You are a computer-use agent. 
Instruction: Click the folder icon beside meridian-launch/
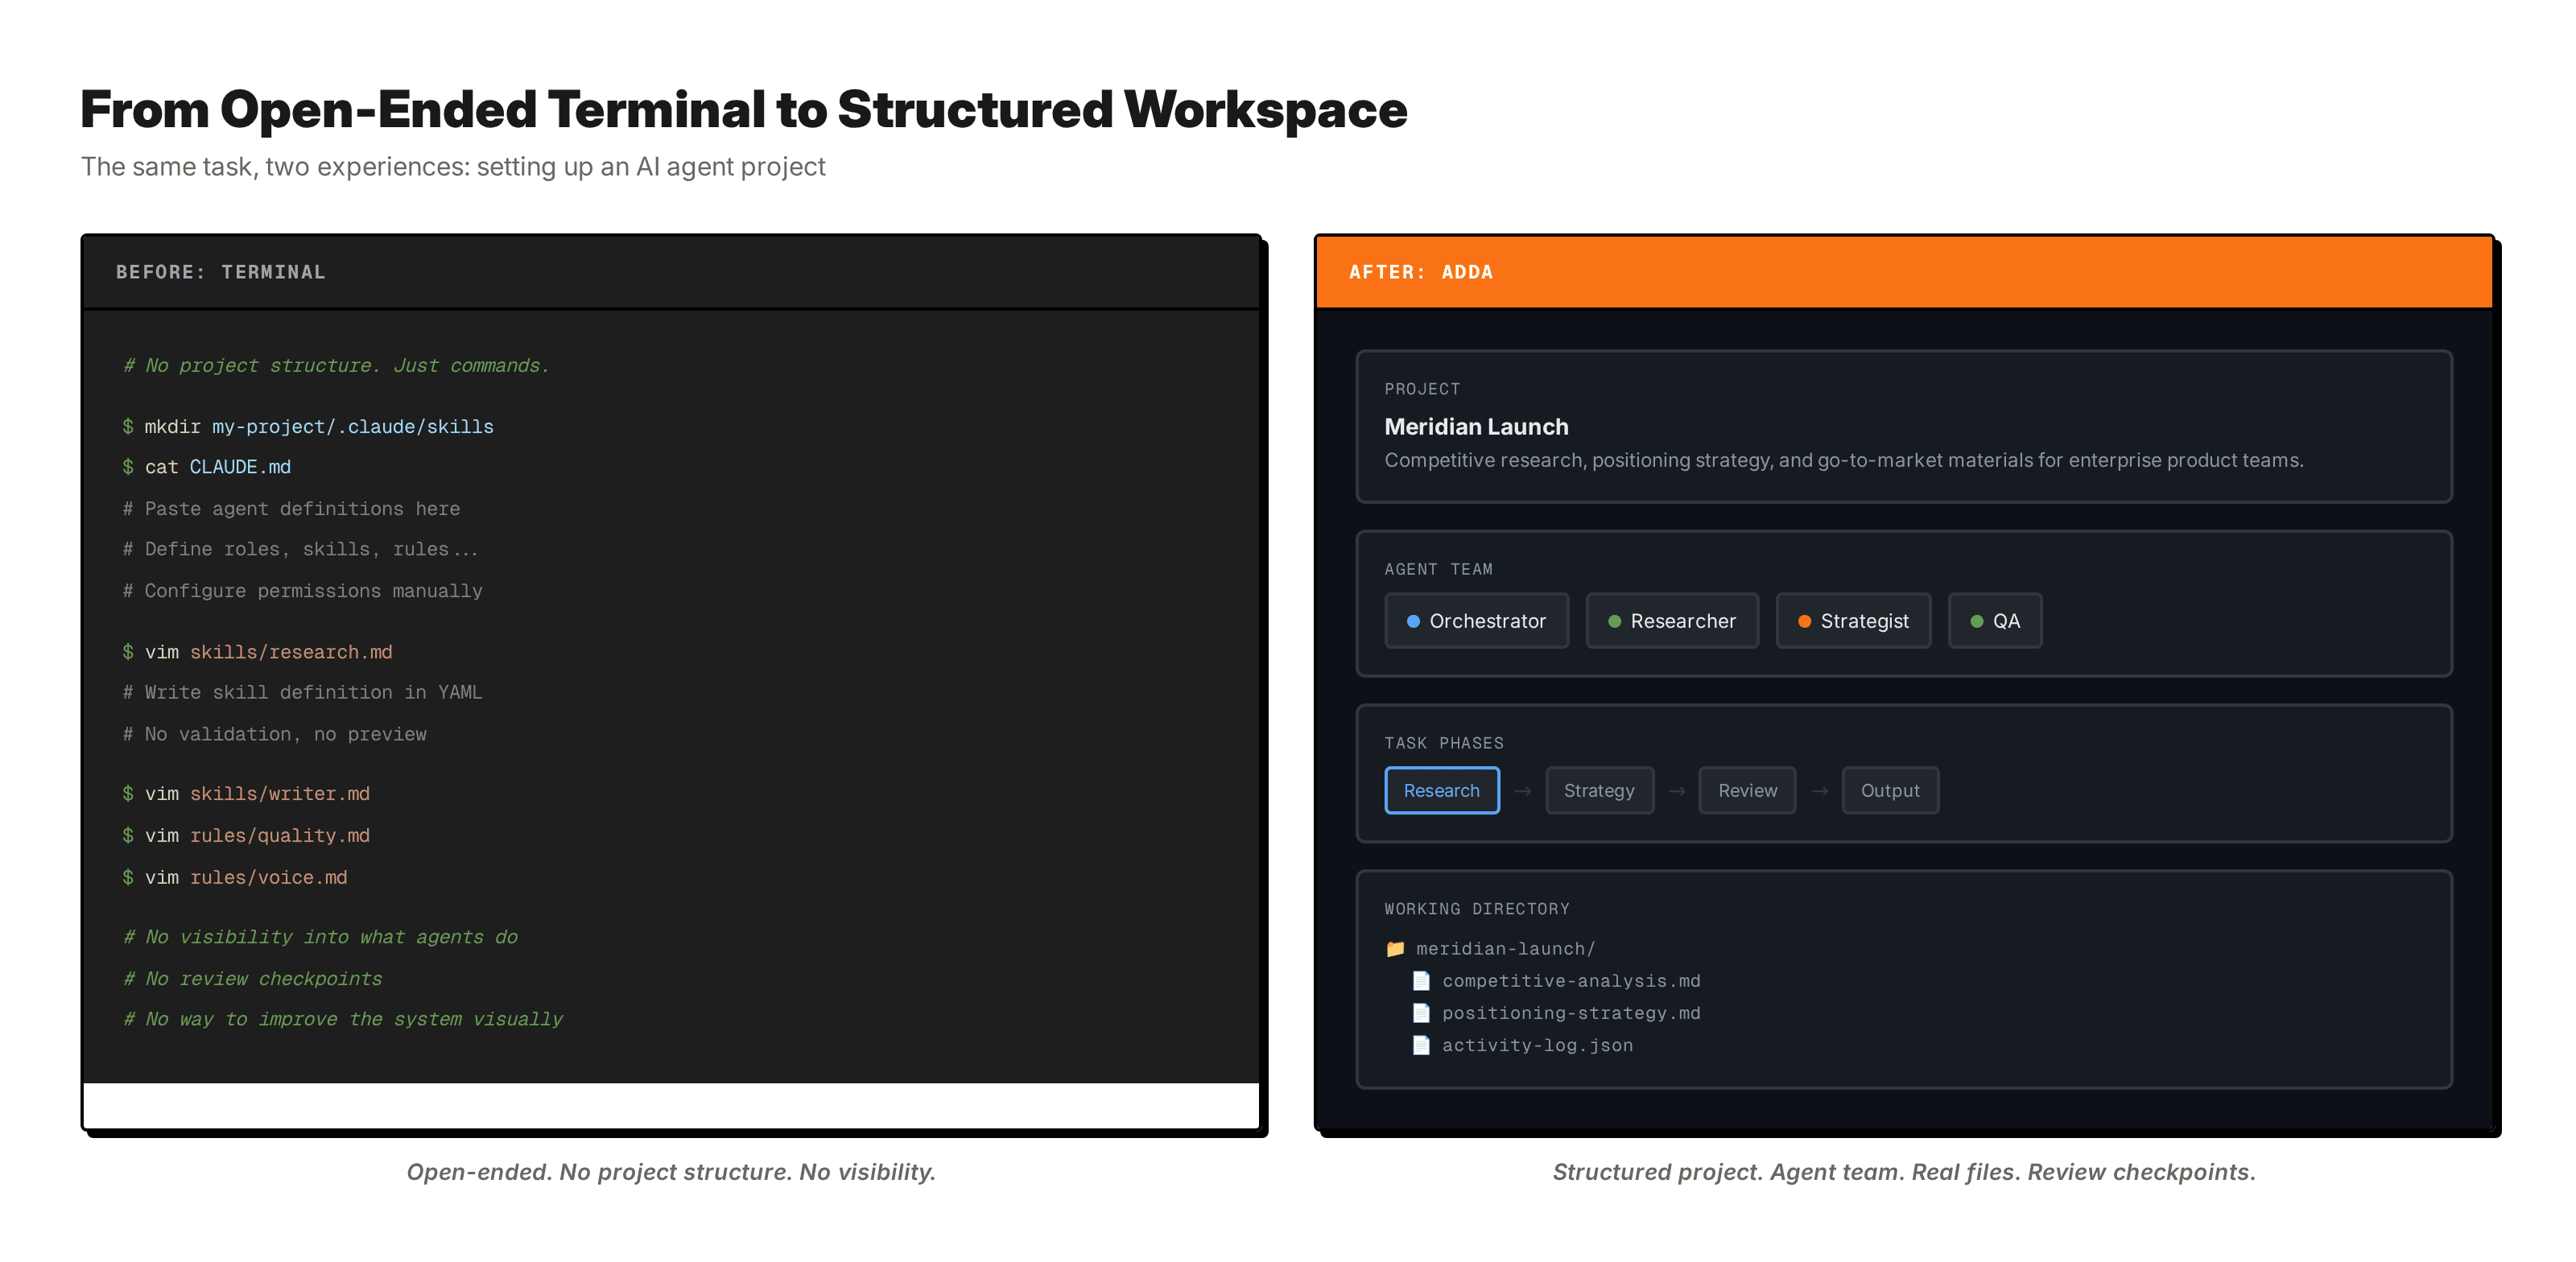click(x=1395, y=948)
